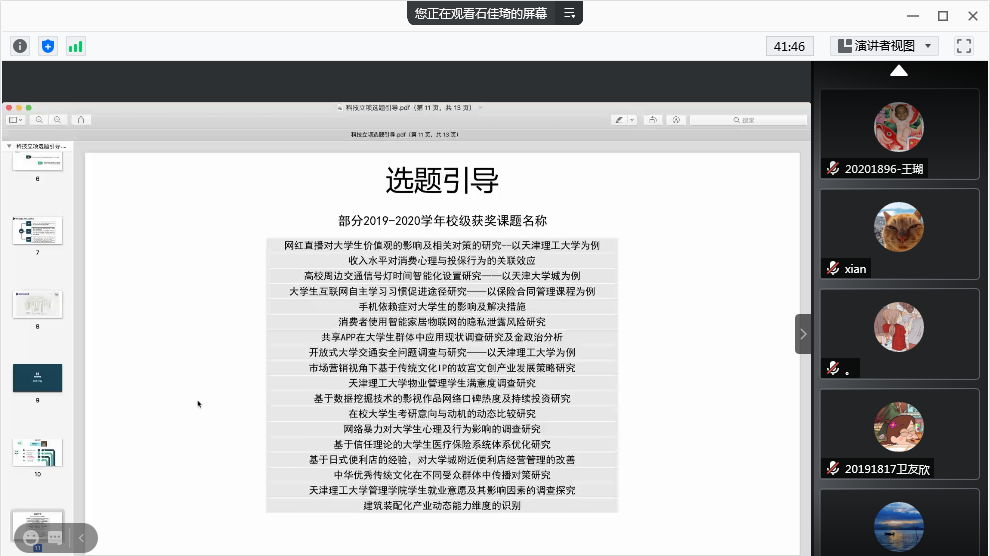This screenshot has width=990, height=556.
Task: Click the meeting info icon
Action: [x=20, y=46]
